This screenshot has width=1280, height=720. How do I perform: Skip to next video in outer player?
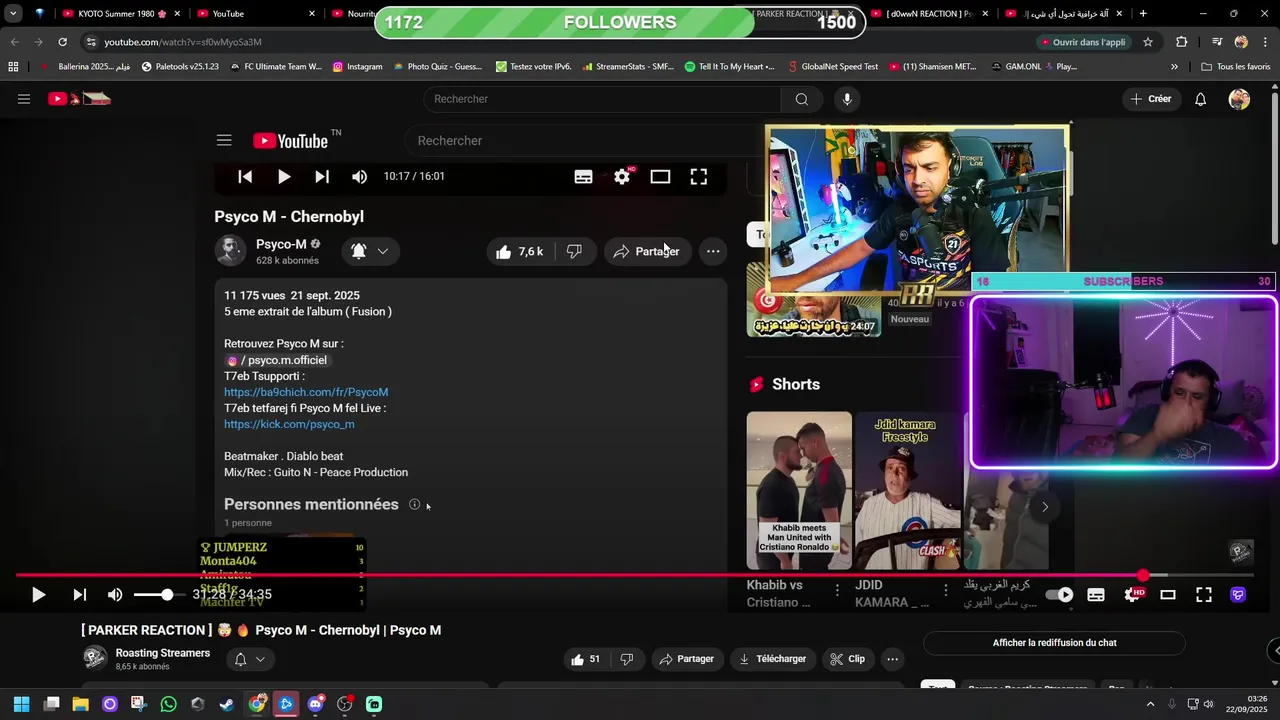click(x=79, y=595)
